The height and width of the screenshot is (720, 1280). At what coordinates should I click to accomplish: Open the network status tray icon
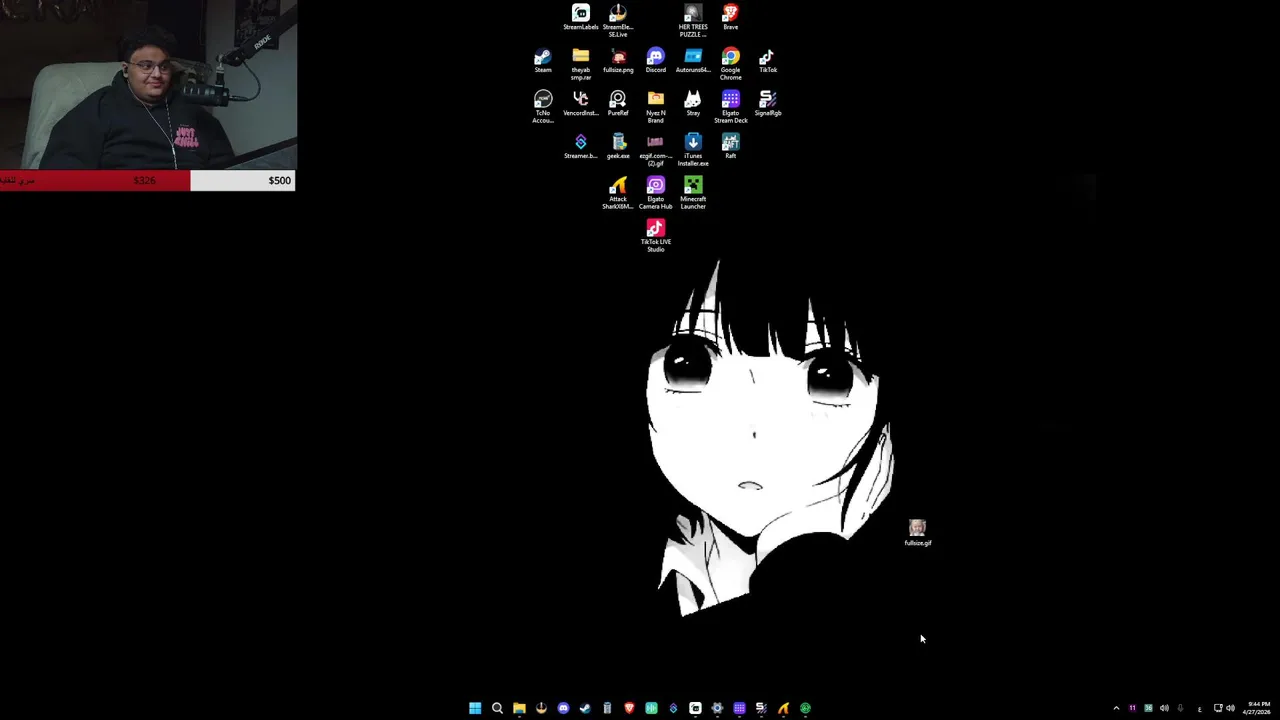pyautogui.click(x=1217, y=708)
